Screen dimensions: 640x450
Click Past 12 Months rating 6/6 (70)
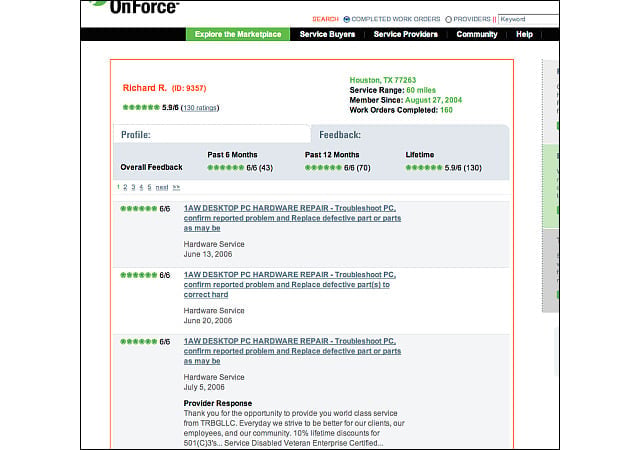click(338, 168)
